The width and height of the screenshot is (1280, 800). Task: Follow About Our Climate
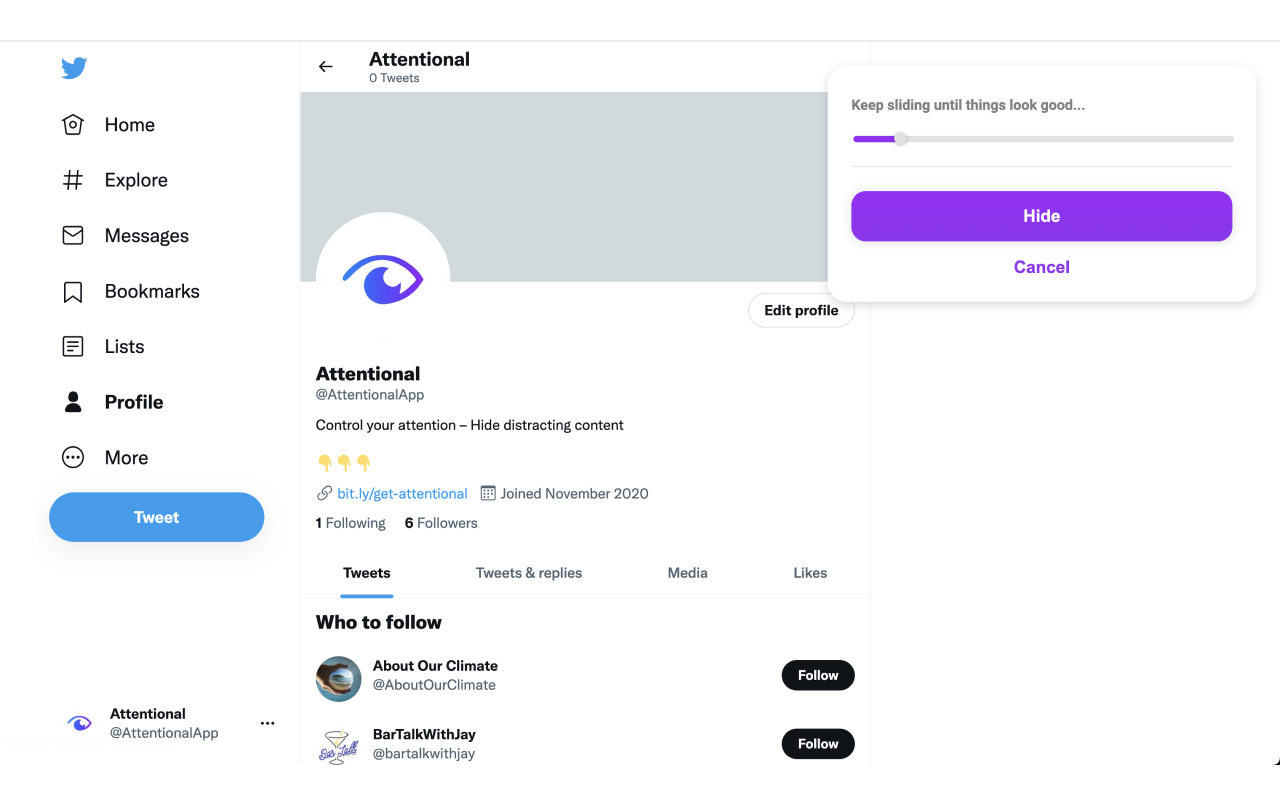point(817,675)
